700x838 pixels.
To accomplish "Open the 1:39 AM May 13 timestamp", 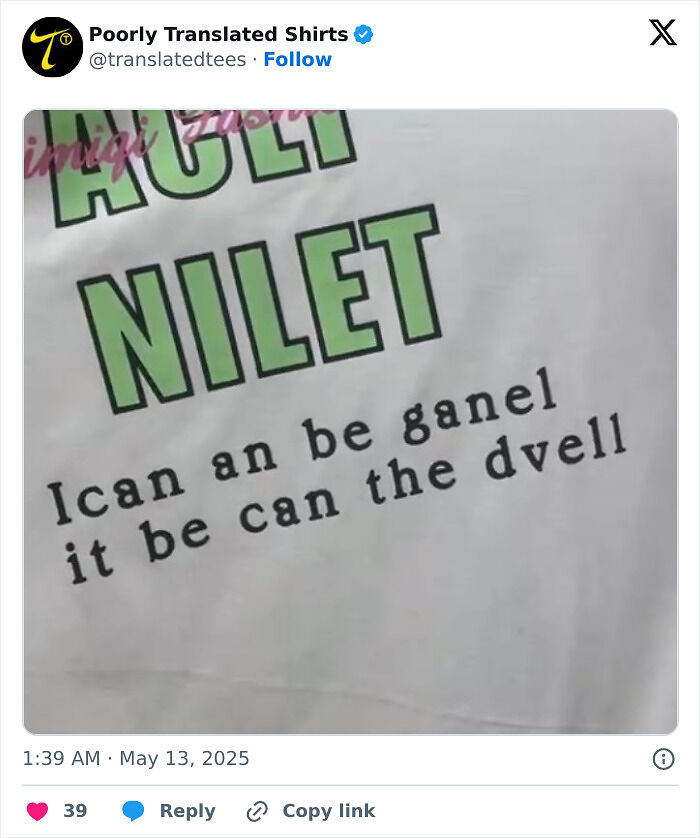I will coord(136,759).
